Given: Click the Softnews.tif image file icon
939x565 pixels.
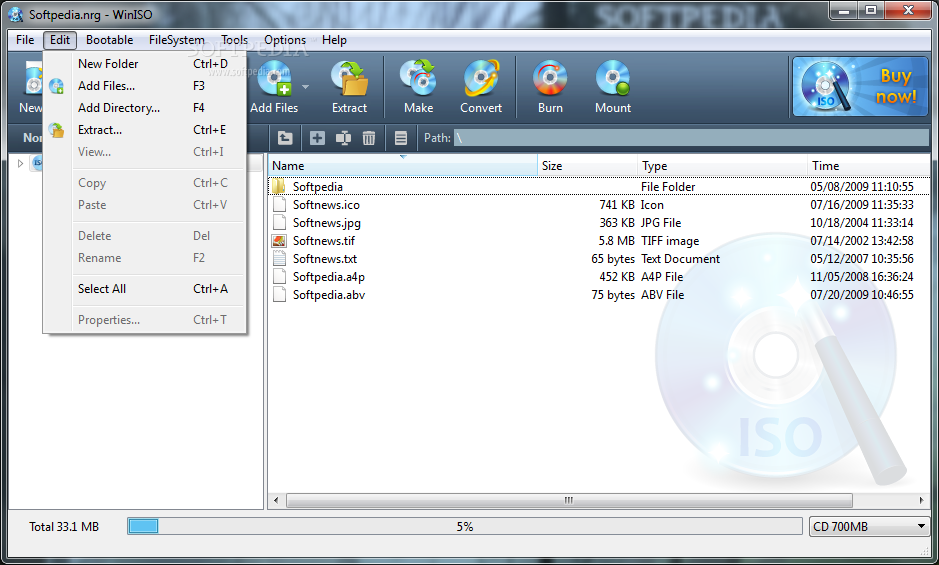Looking at the screenshot, I should 279,241.
